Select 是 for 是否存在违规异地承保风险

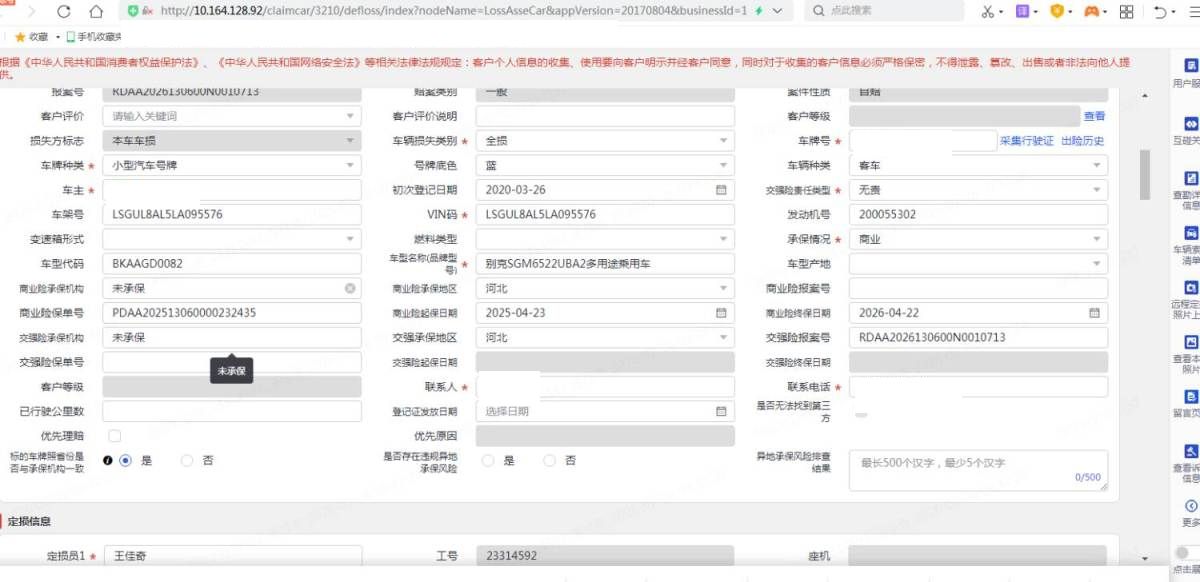click(x=488, y=461)
